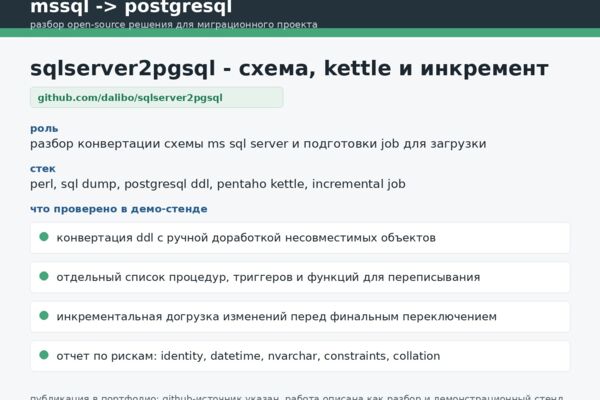Image resolution: width=600 pixels, height=400 pixels.
Task: Click the text 'разбор конвертации схемы ms sql server…'
Action: (x=258, y=144)
